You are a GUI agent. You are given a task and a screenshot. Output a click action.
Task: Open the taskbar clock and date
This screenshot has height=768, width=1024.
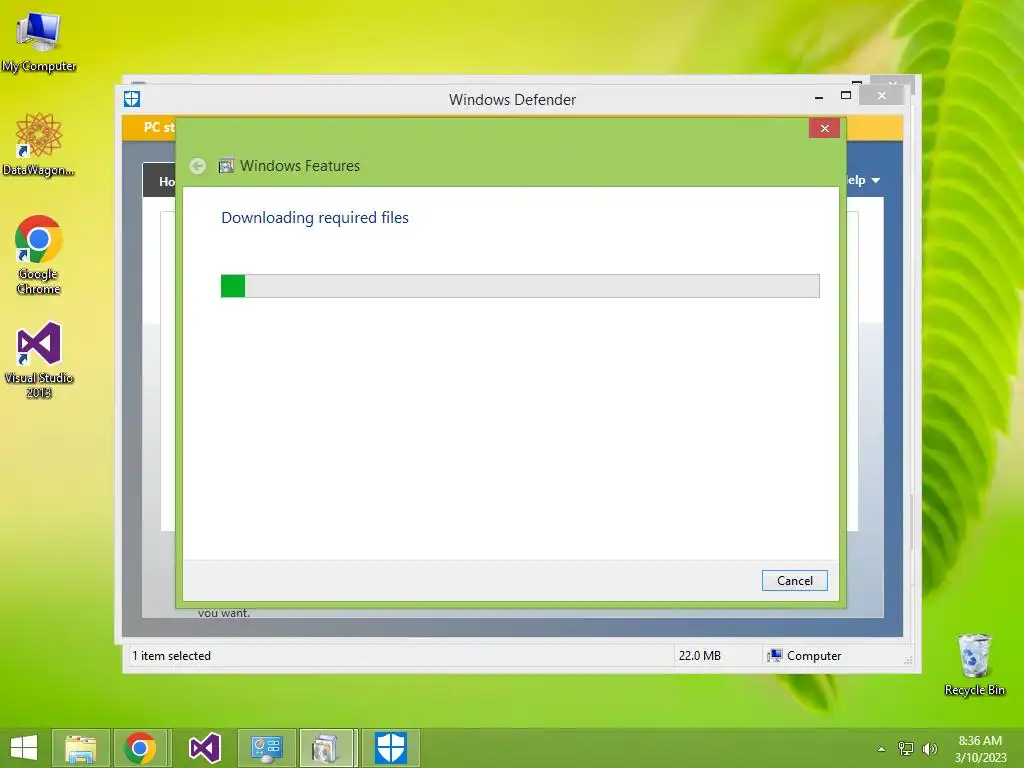pyautogui.click(x=980, y=749)
